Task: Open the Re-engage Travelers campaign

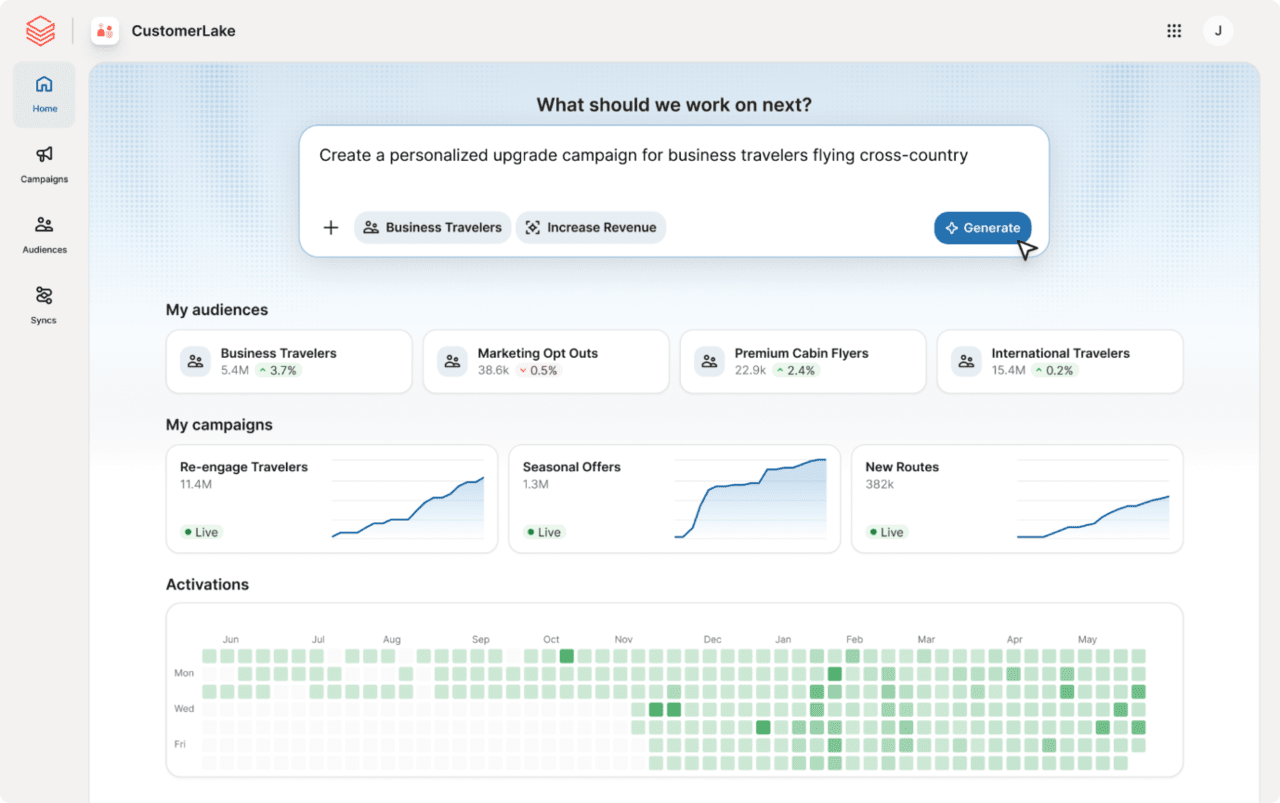Action: click(x=332, y=499)
